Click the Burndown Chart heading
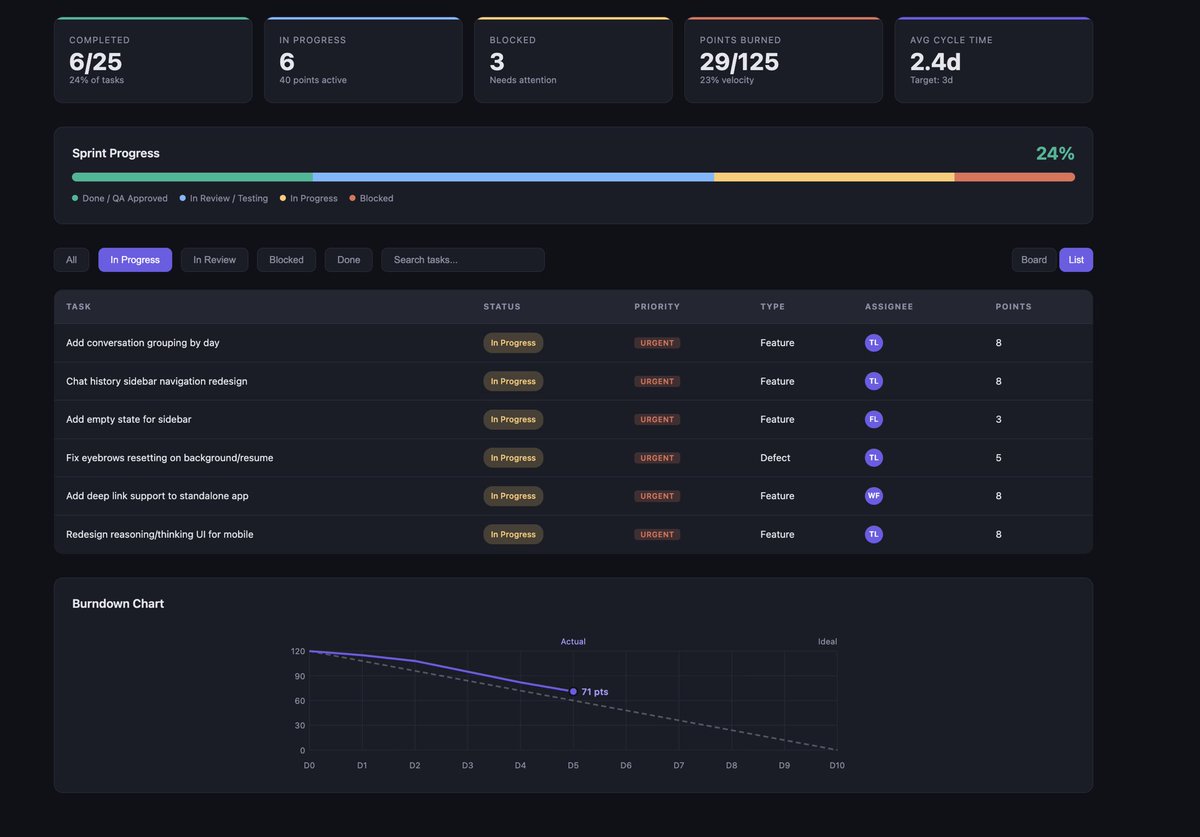Image resolution: width=1200 pixels, height=837 pixels. coord(118,604)
